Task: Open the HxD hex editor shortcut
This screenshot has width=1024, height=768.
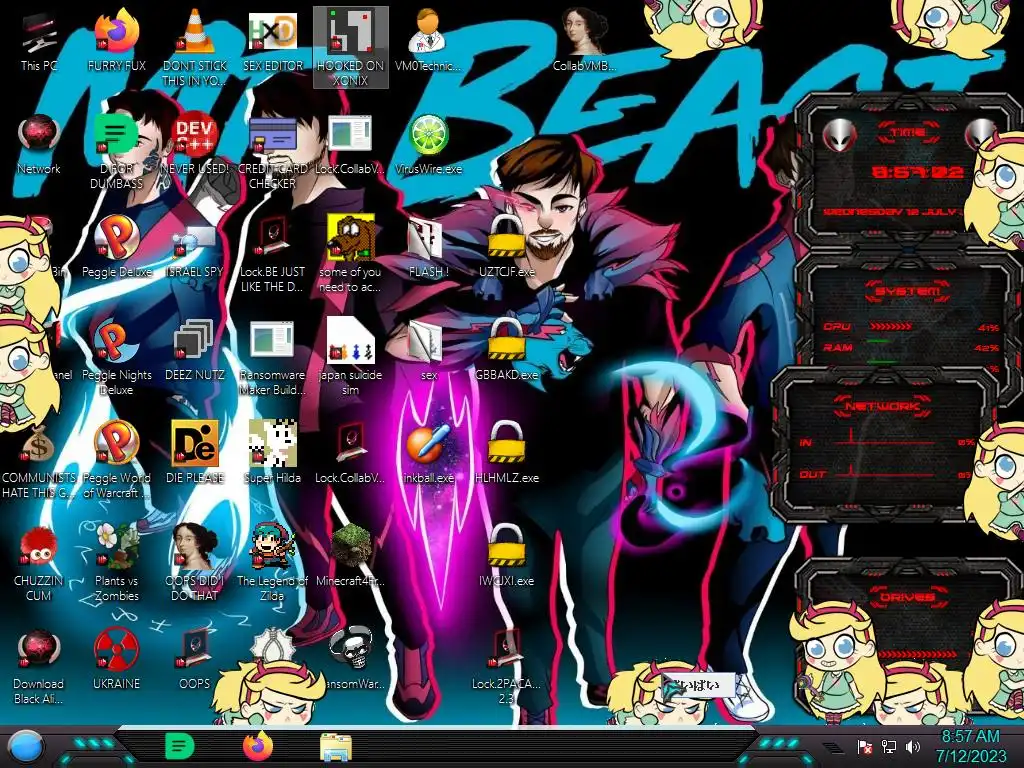Action: pos(272,40)
